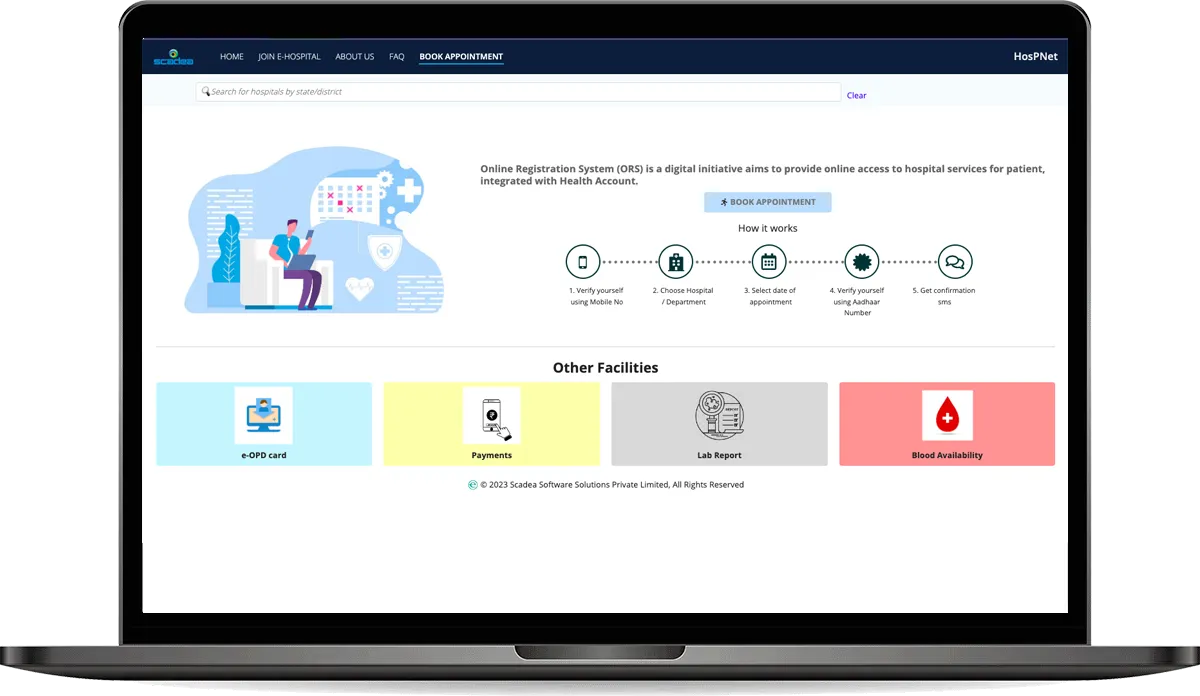Click the calendar date selection step icon
The width and height of the screenshot is (1200, 696).
769,262
